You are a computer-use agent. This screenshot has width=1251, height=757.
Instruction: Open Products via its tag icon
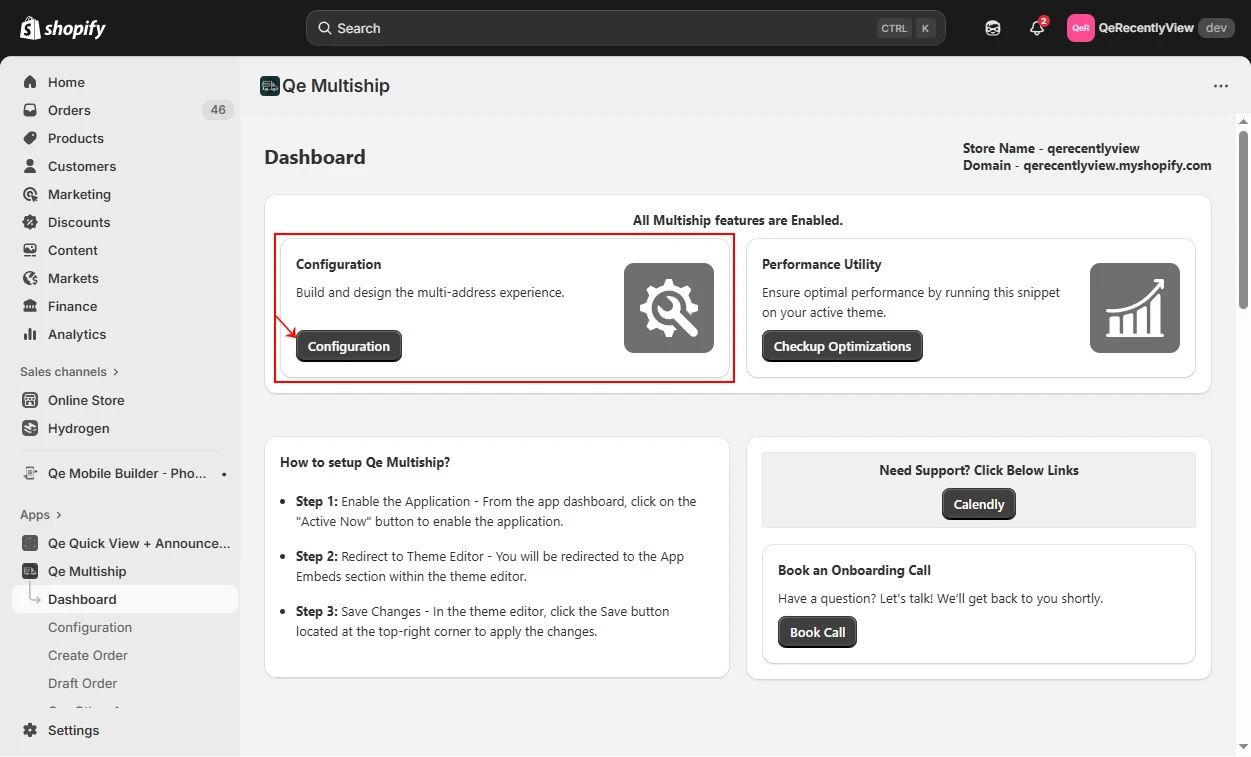[30, 138]
